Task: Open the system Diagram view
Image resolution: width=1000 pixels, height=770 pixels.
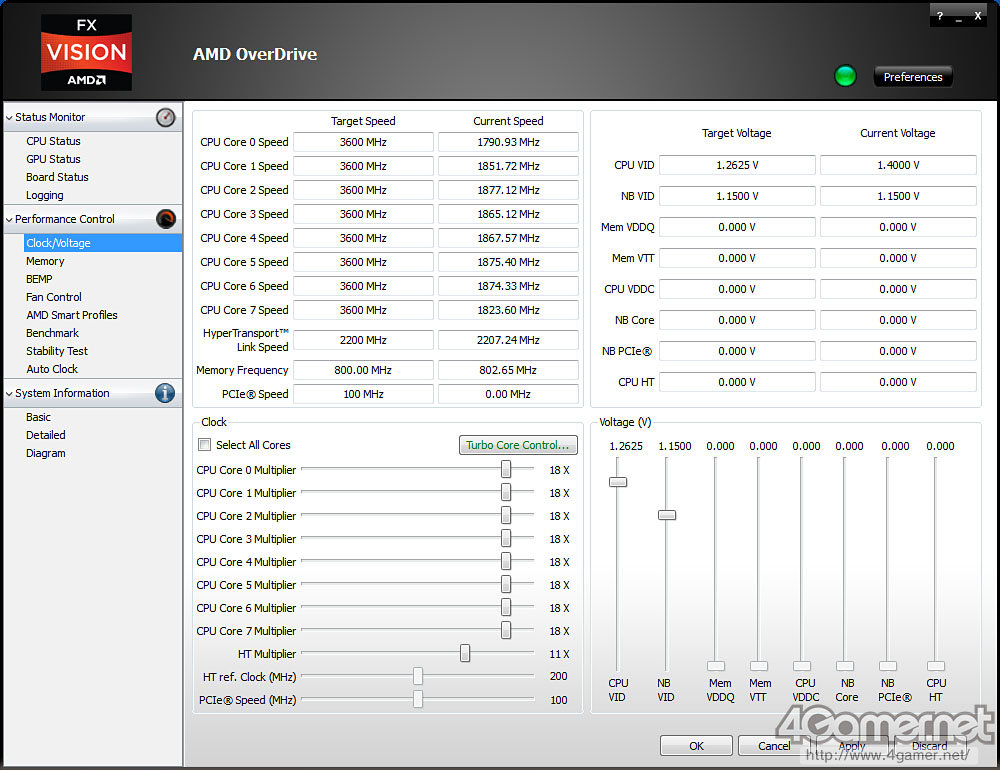Action: coord(46,453)
